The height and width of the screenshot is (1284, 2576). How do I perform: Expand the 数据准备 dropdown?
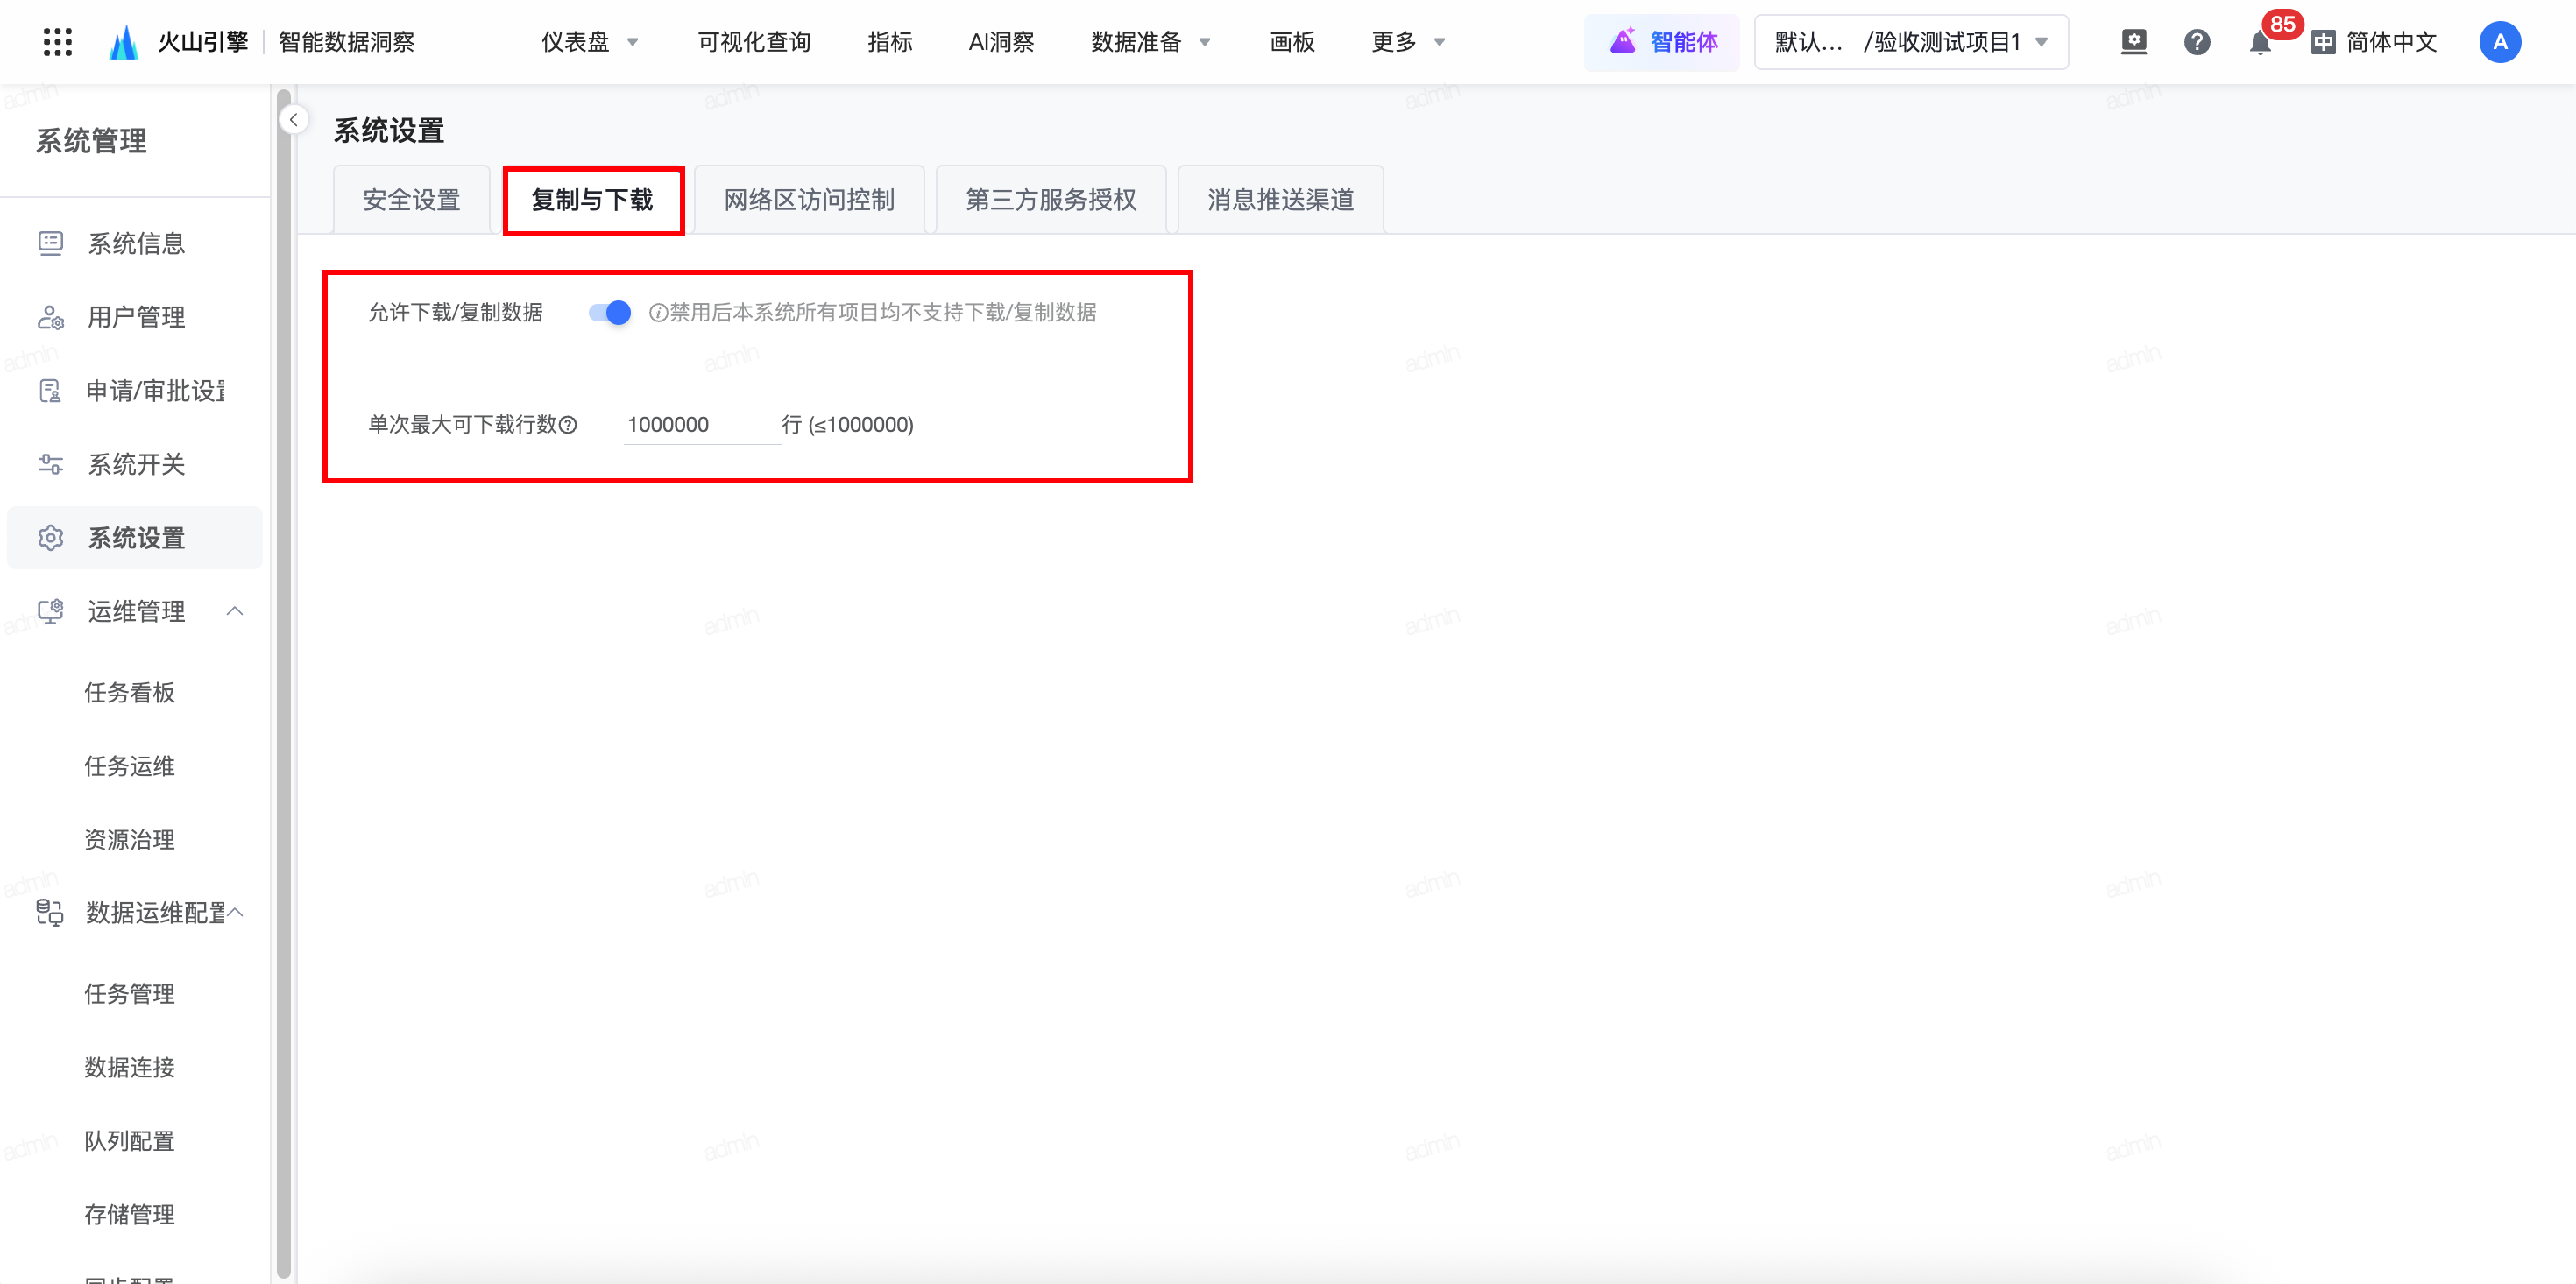point(1150,42)
